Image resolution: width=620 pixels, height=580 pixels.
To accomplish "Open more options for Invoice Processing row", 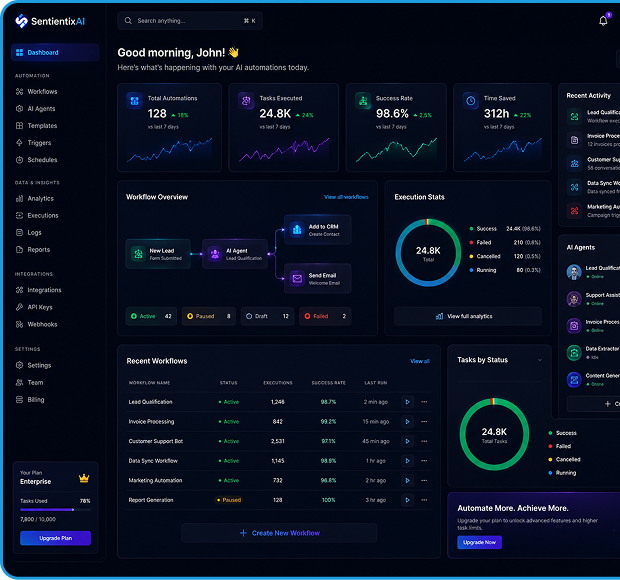I will 424,421.
